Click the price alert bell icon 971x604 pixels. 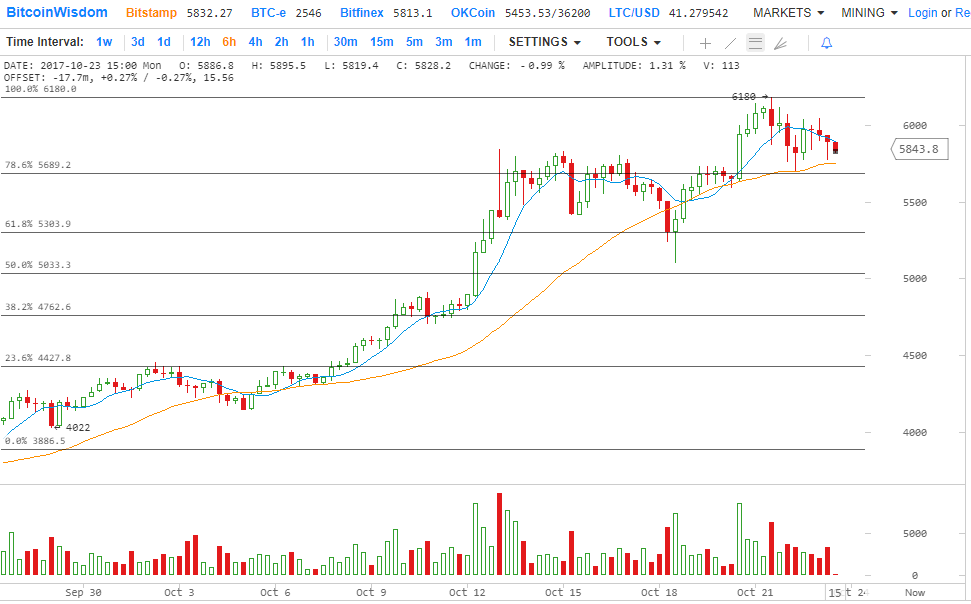click(x=826, y=43)
